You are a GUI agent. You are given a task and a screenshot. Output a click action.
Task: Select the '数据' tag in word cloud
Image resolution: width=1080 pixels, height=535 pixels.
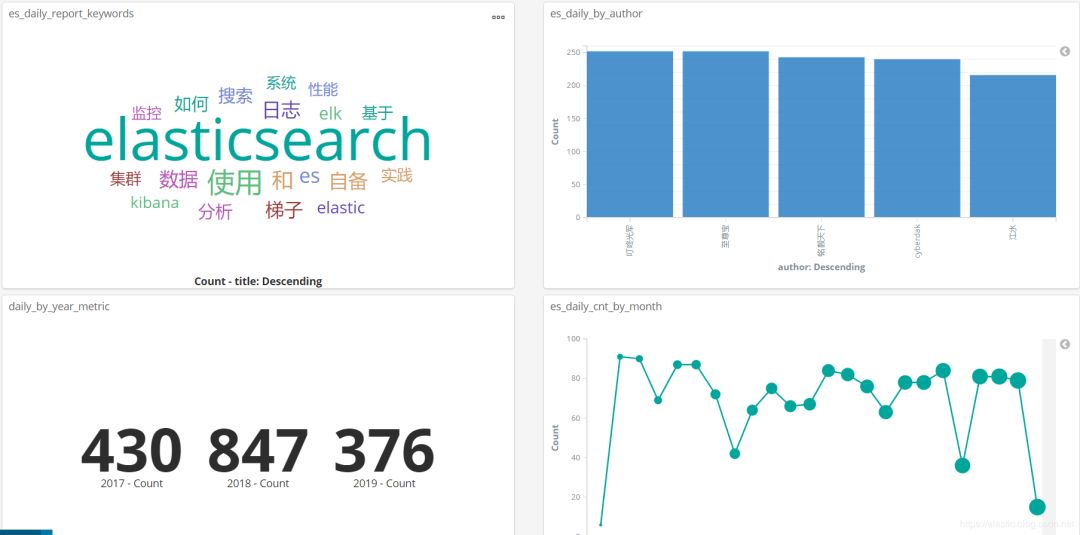(179, 179)
